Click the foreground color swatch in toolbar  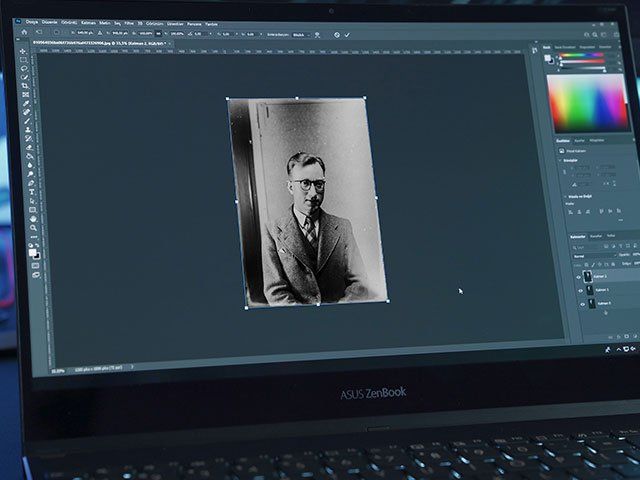(33, 253)
